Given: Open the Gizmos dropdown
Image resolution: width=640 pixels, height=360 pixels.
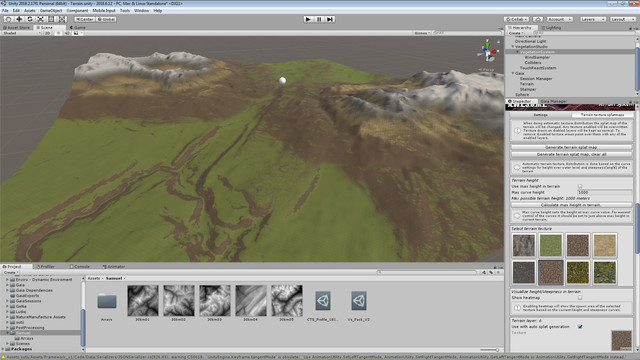Looking at the screenshot, I should tap(422, 33).
